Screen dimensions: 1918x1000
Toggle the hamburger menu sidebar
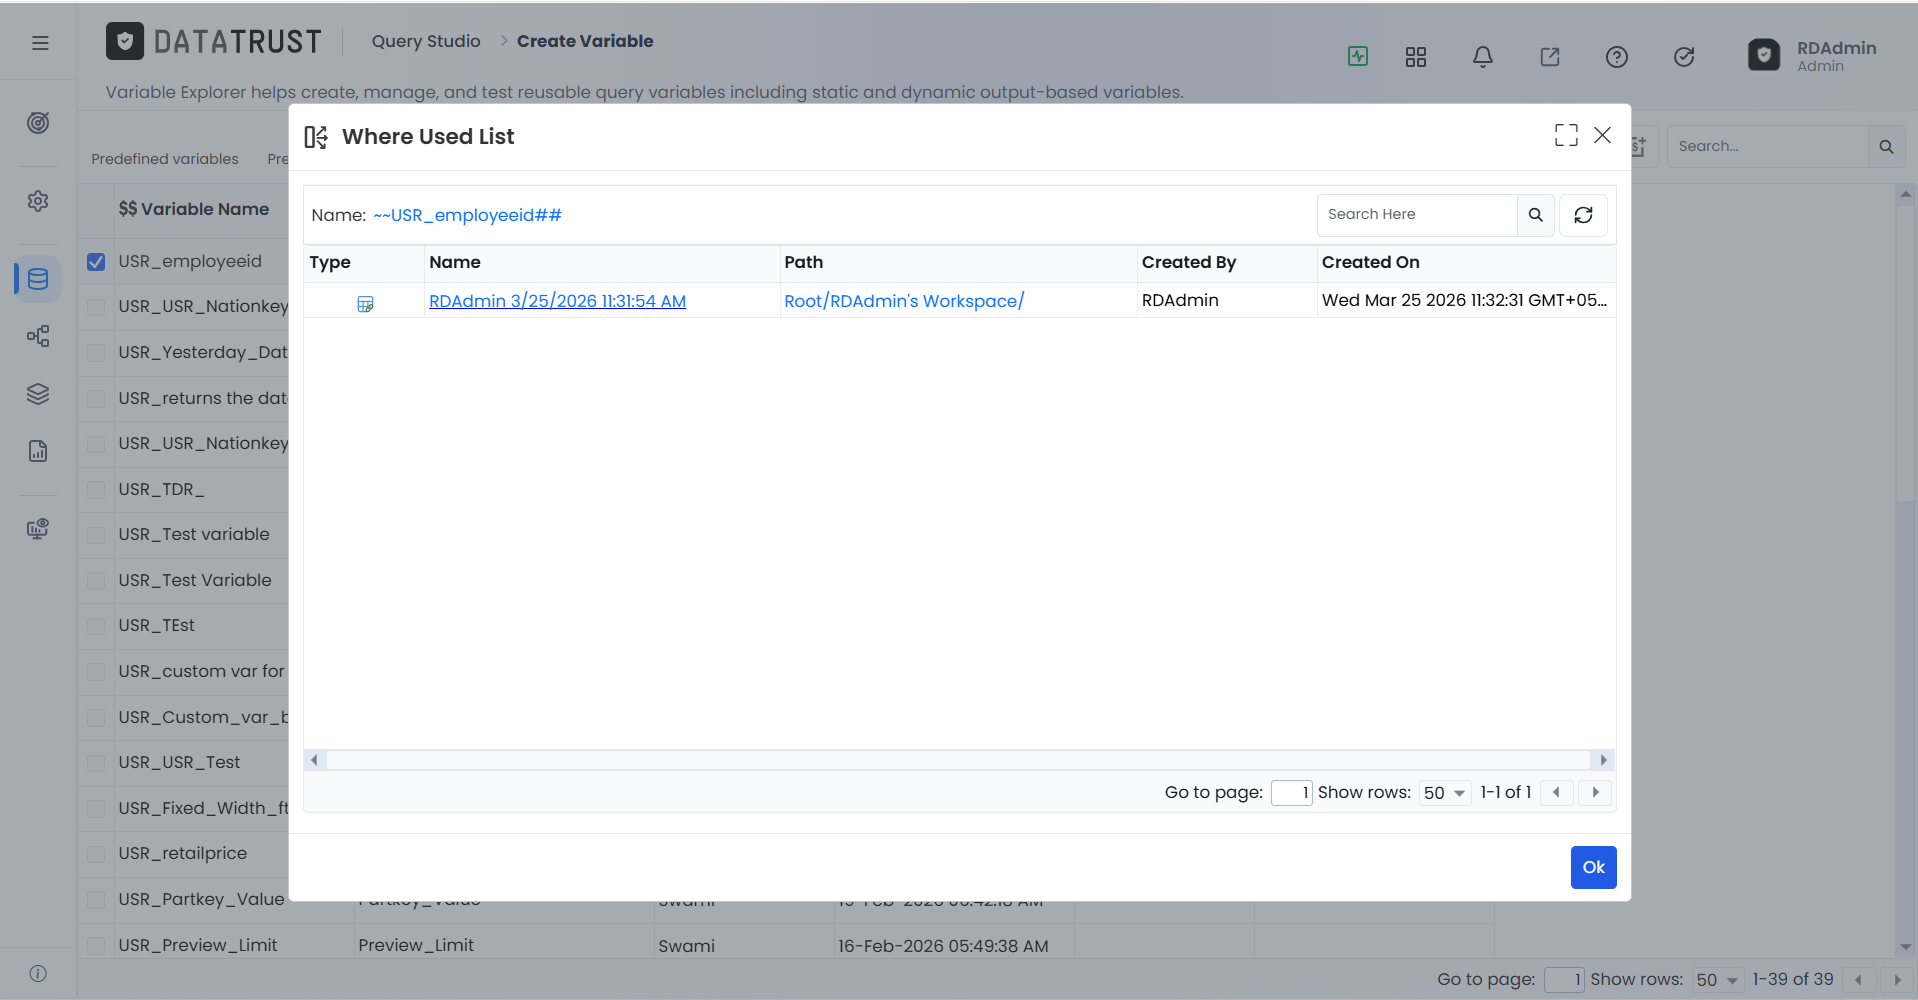pyautogui.click(x=40, y=43)
